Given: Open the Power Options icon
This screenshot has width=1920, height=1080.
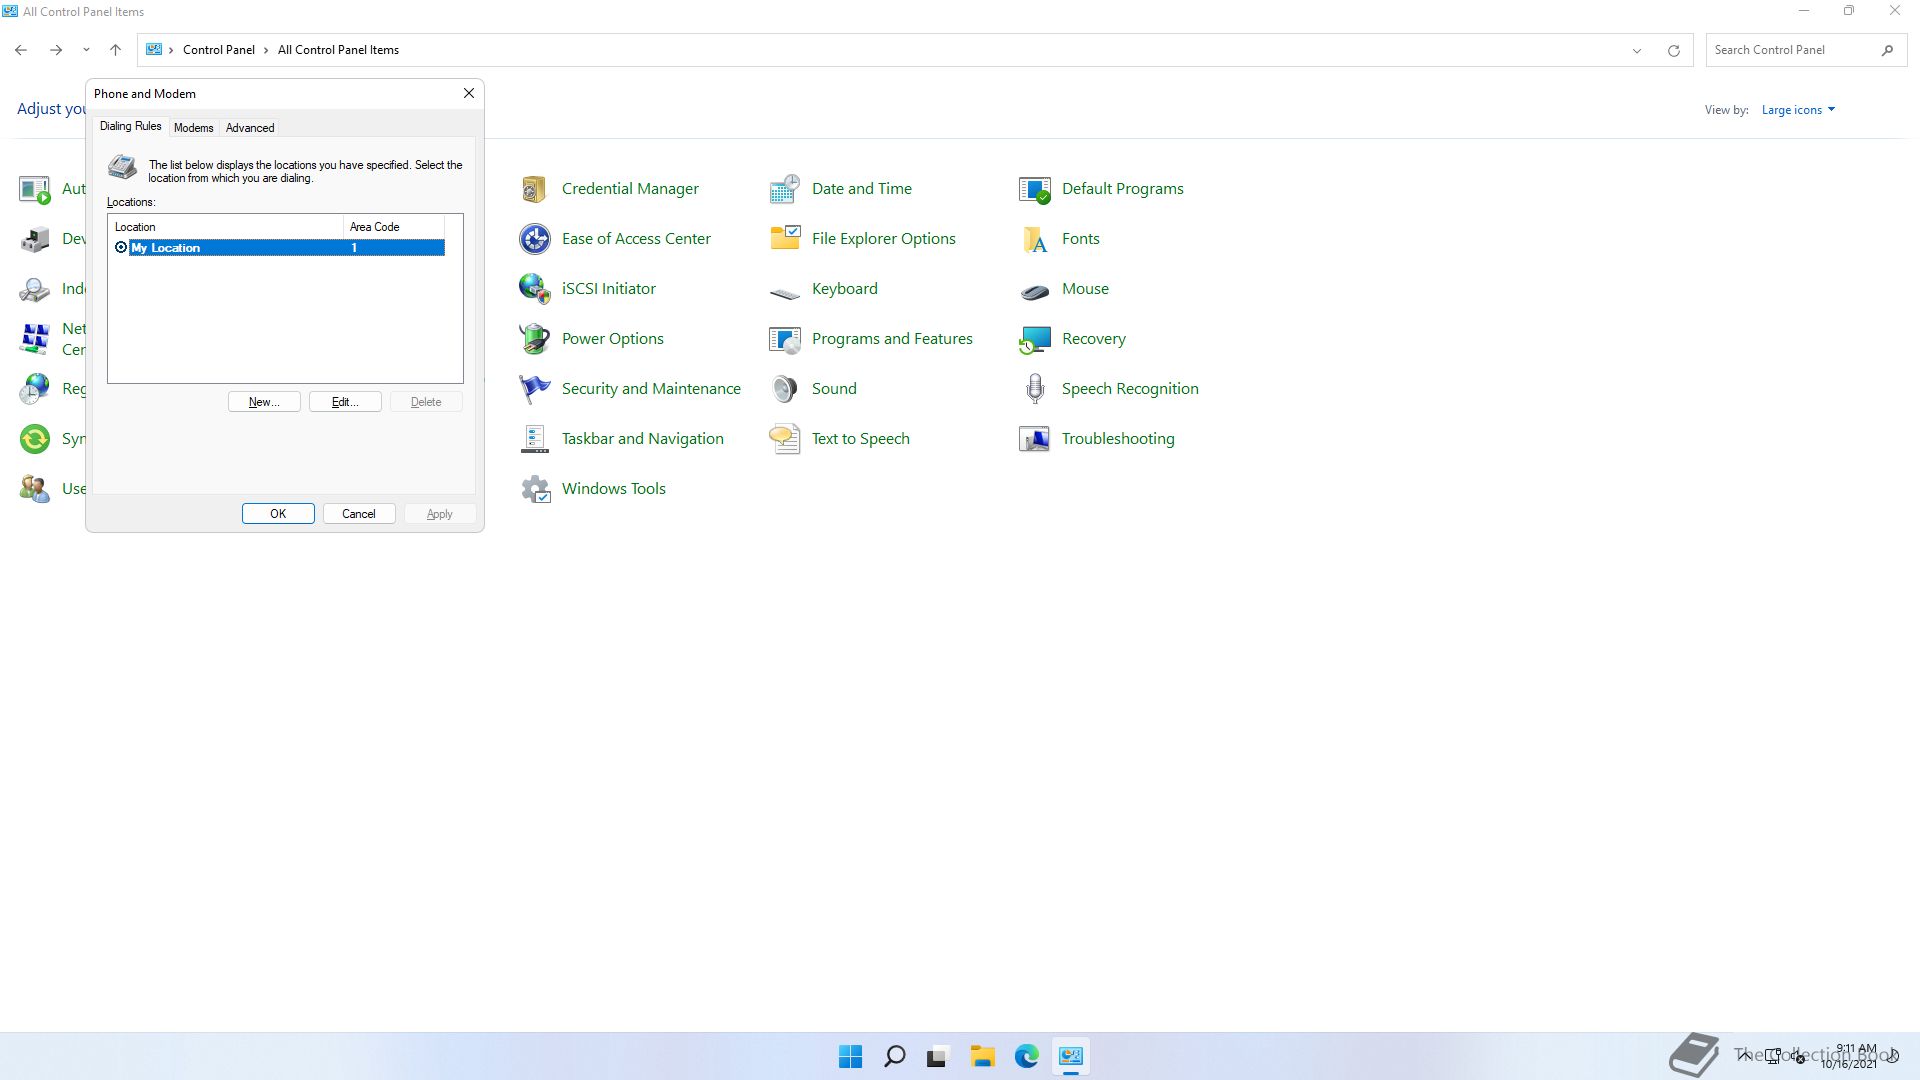Looking at the screenshot, I should pyautogui.click(x=534, y=339).
